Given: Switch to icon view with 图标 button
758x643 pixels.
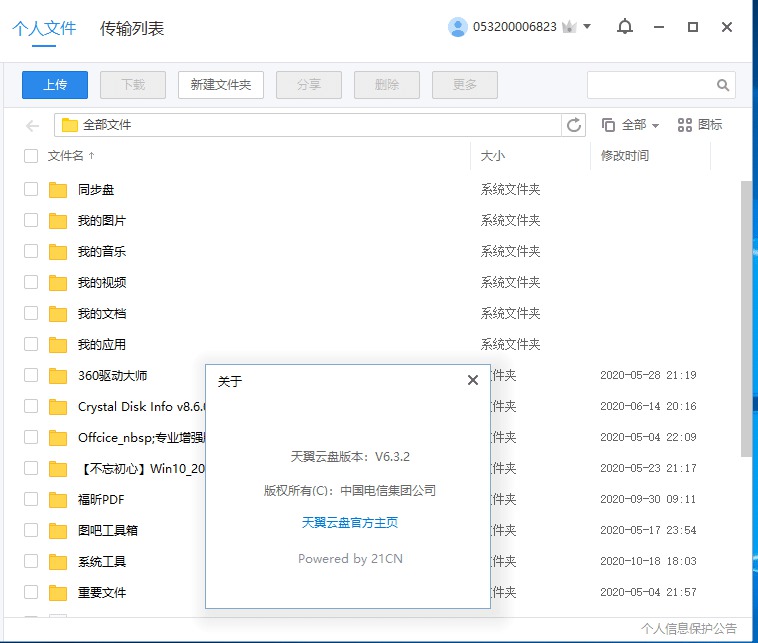Looking at the screenshot, I should 700,125.
